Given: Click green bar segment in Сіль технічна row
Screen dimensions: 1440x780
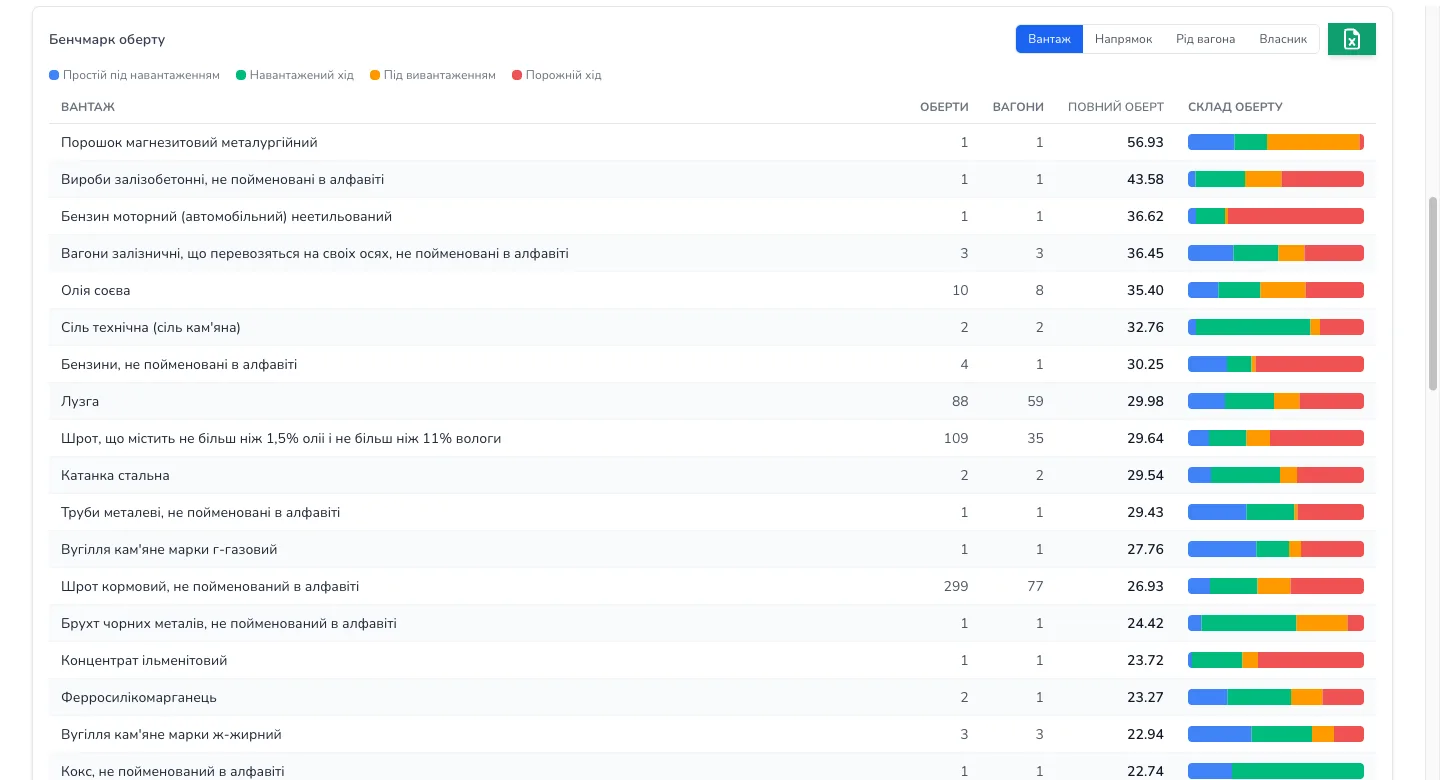Looking at the screenshot, I should [x=1253, y=327].
